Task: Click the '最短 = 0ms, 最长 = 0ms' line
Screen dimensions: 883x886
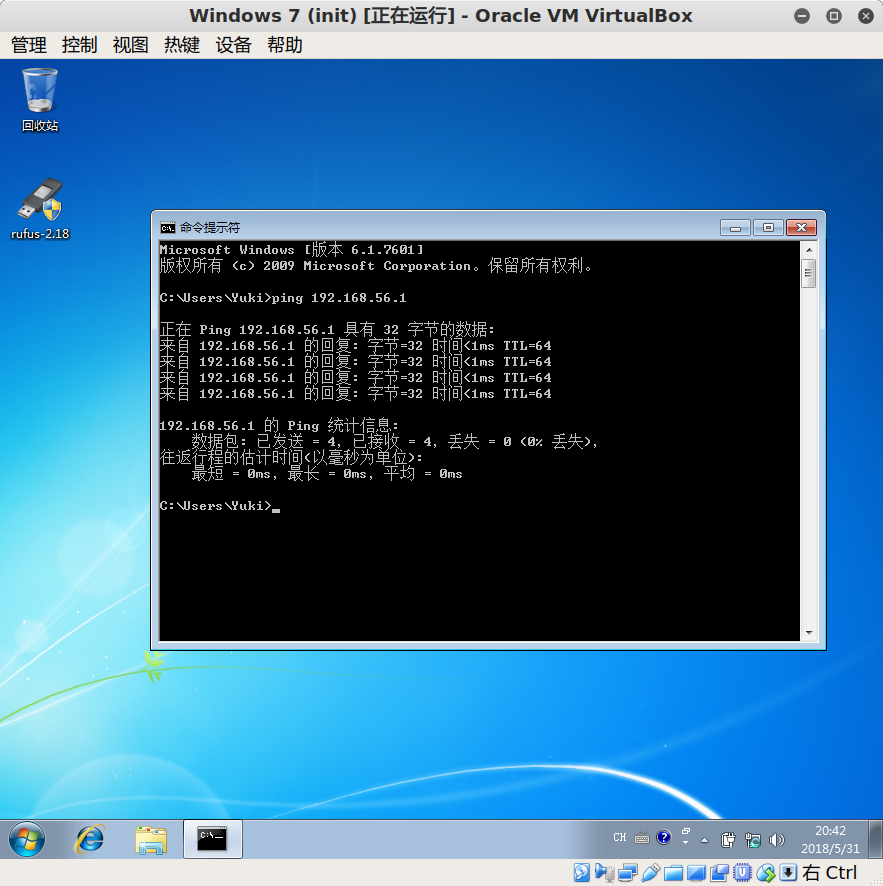Action: click(x=327, y=474)
